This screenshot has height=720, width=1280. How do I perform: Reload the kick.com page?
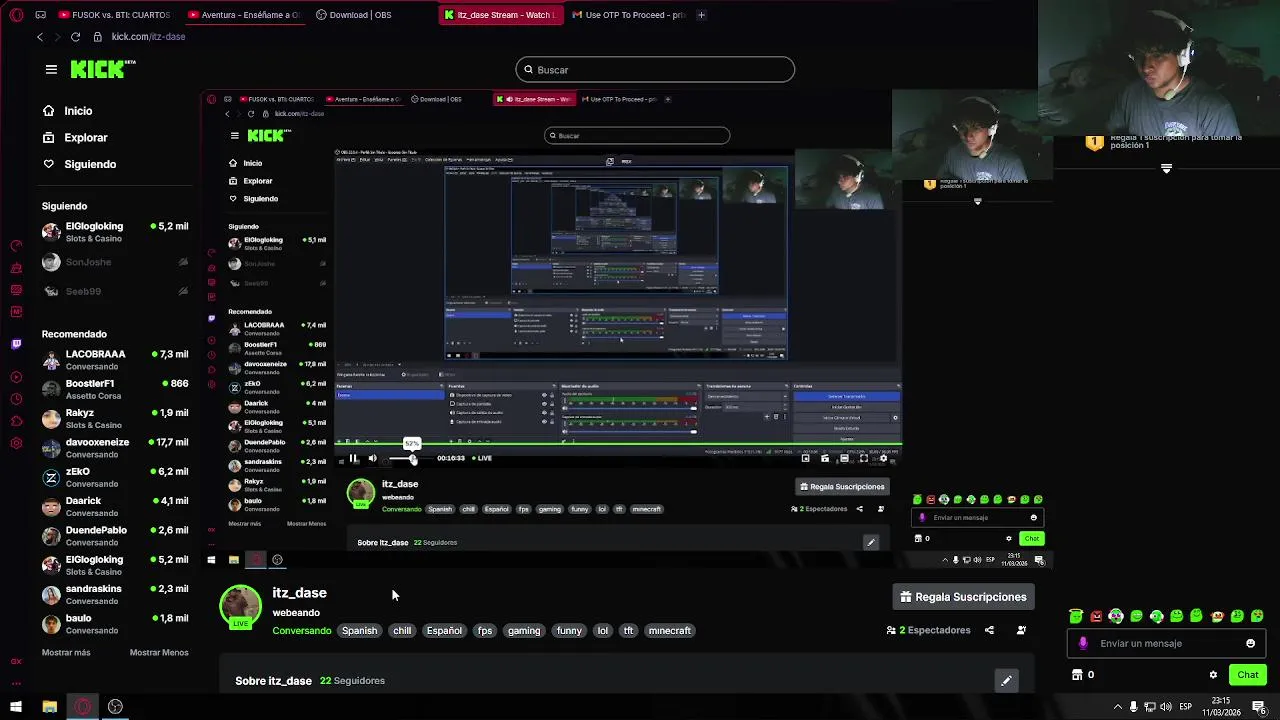click(x=75, y=37)
